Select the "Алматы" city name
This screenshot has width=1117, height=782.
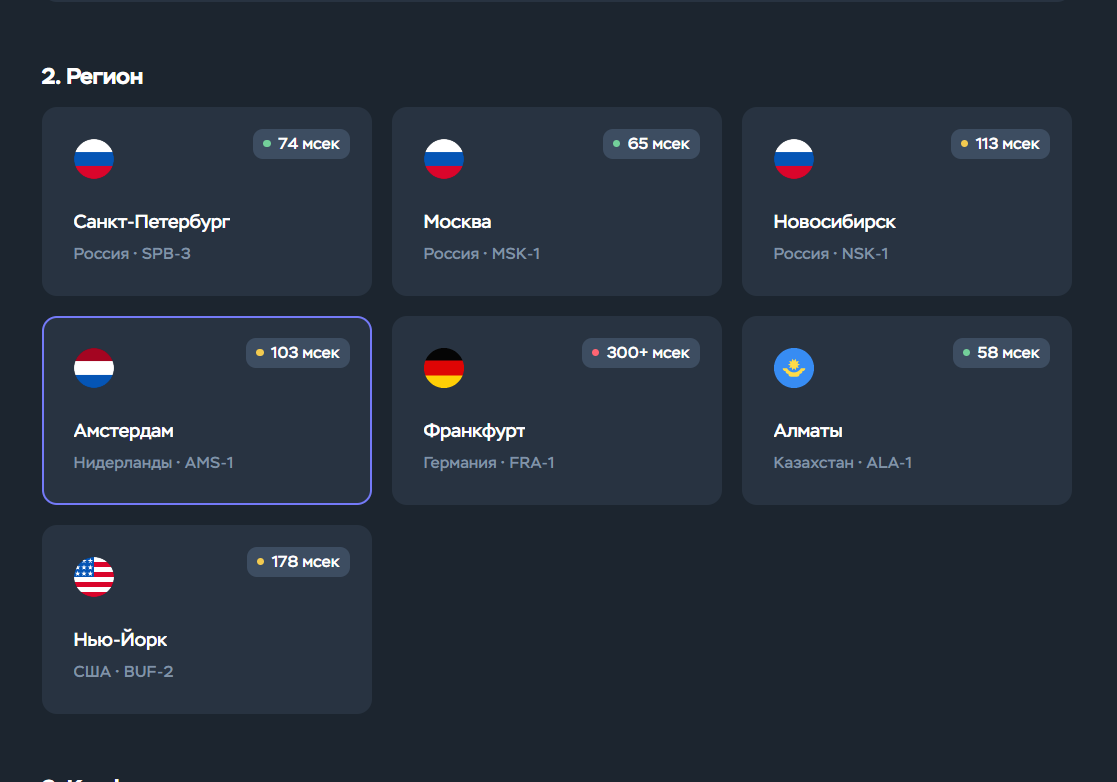808,431
